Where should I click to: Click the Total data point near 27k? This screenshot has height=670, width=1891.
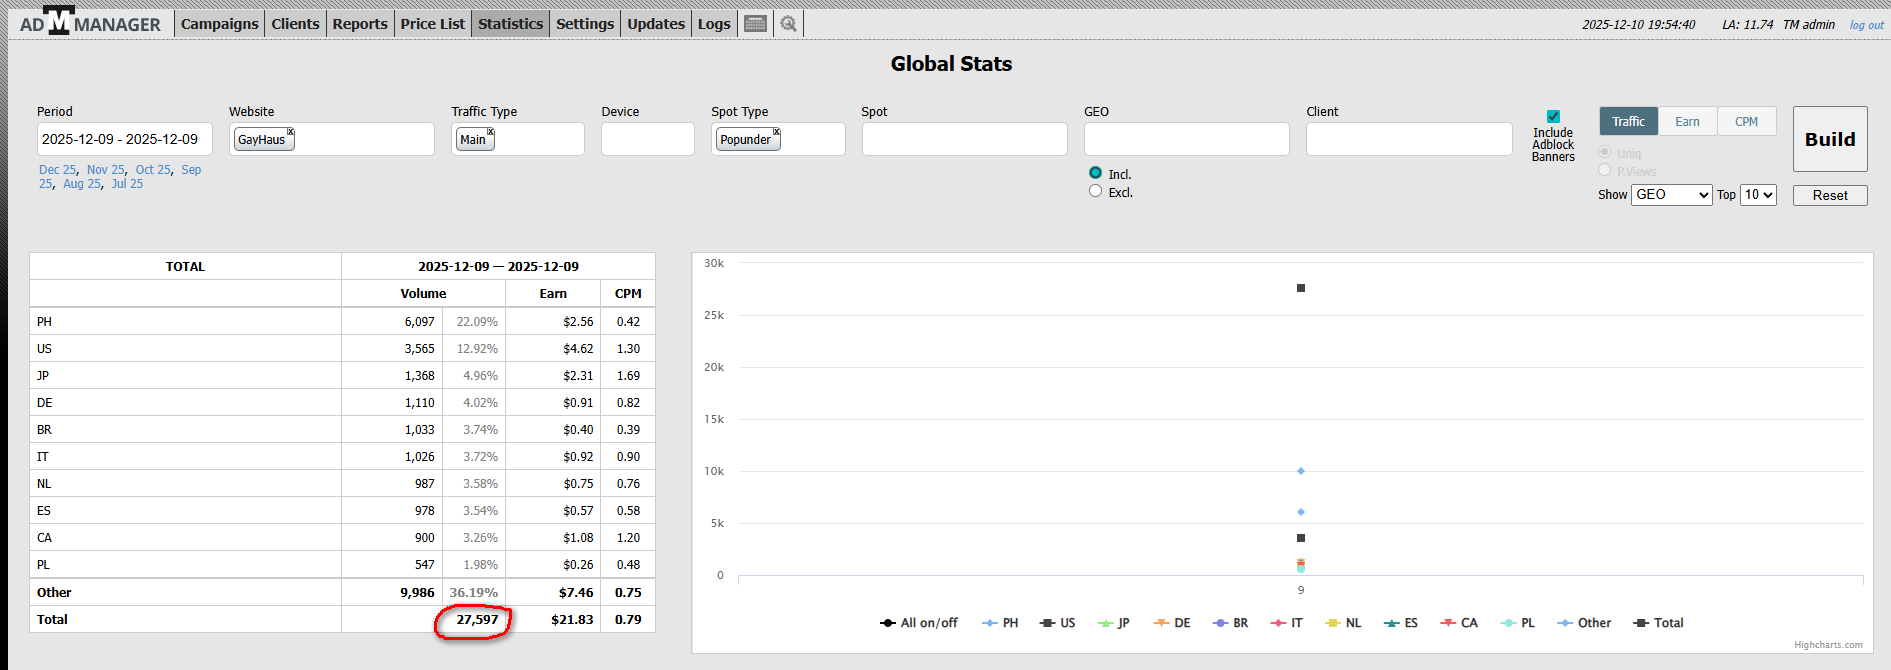1301,288
